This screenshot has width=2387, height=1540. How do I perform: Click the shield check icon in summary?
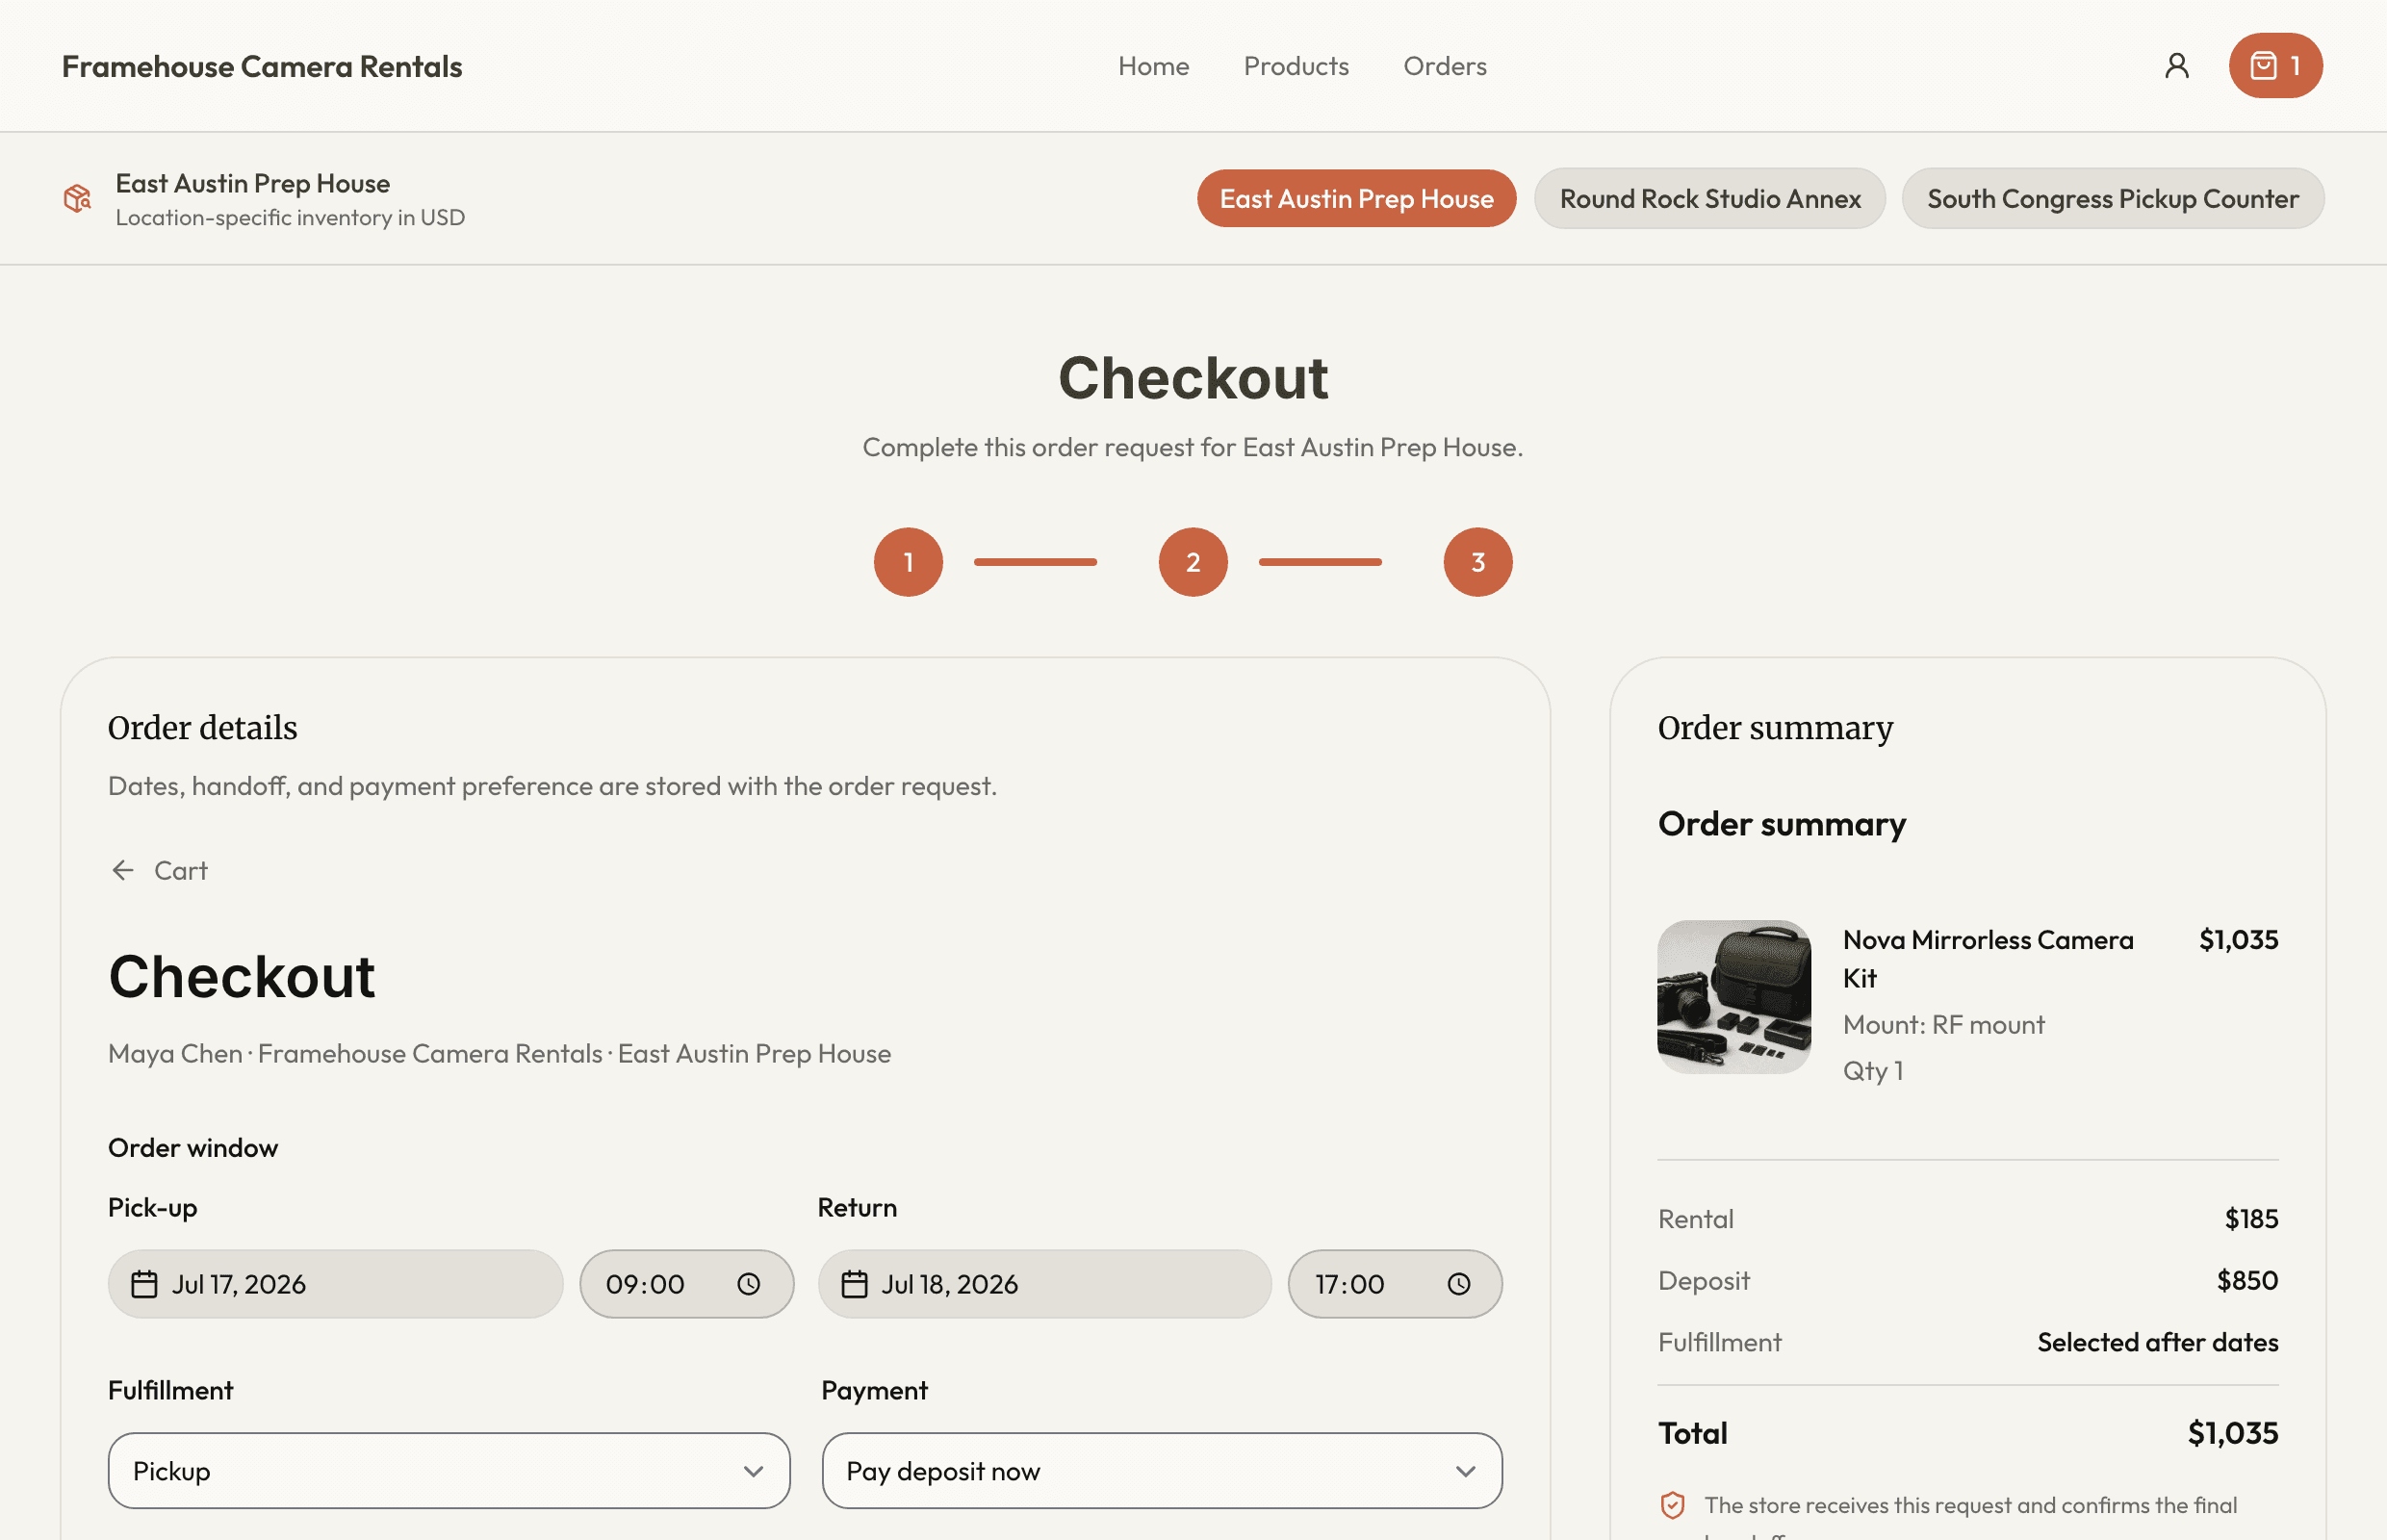[x=1673, y=1505]
